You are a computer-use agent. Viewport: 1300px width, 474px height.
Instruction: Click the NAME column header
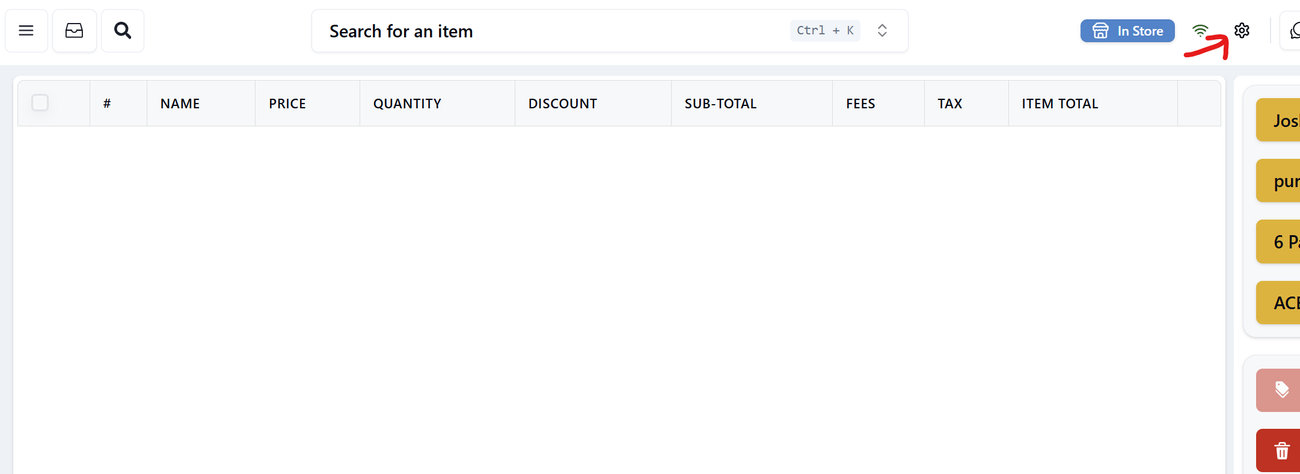click(180, 104)
